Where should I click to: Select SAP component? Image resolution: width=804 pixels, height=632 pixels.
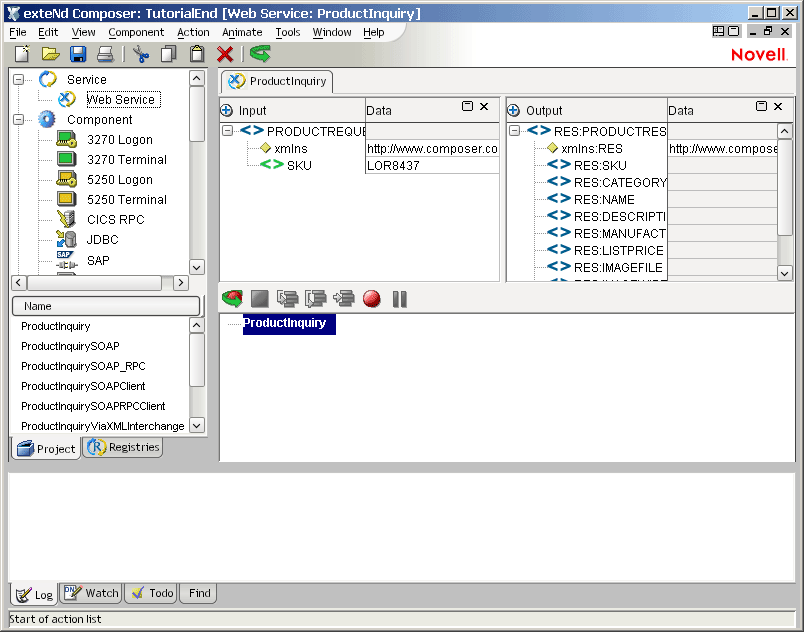tap(98, 260)
